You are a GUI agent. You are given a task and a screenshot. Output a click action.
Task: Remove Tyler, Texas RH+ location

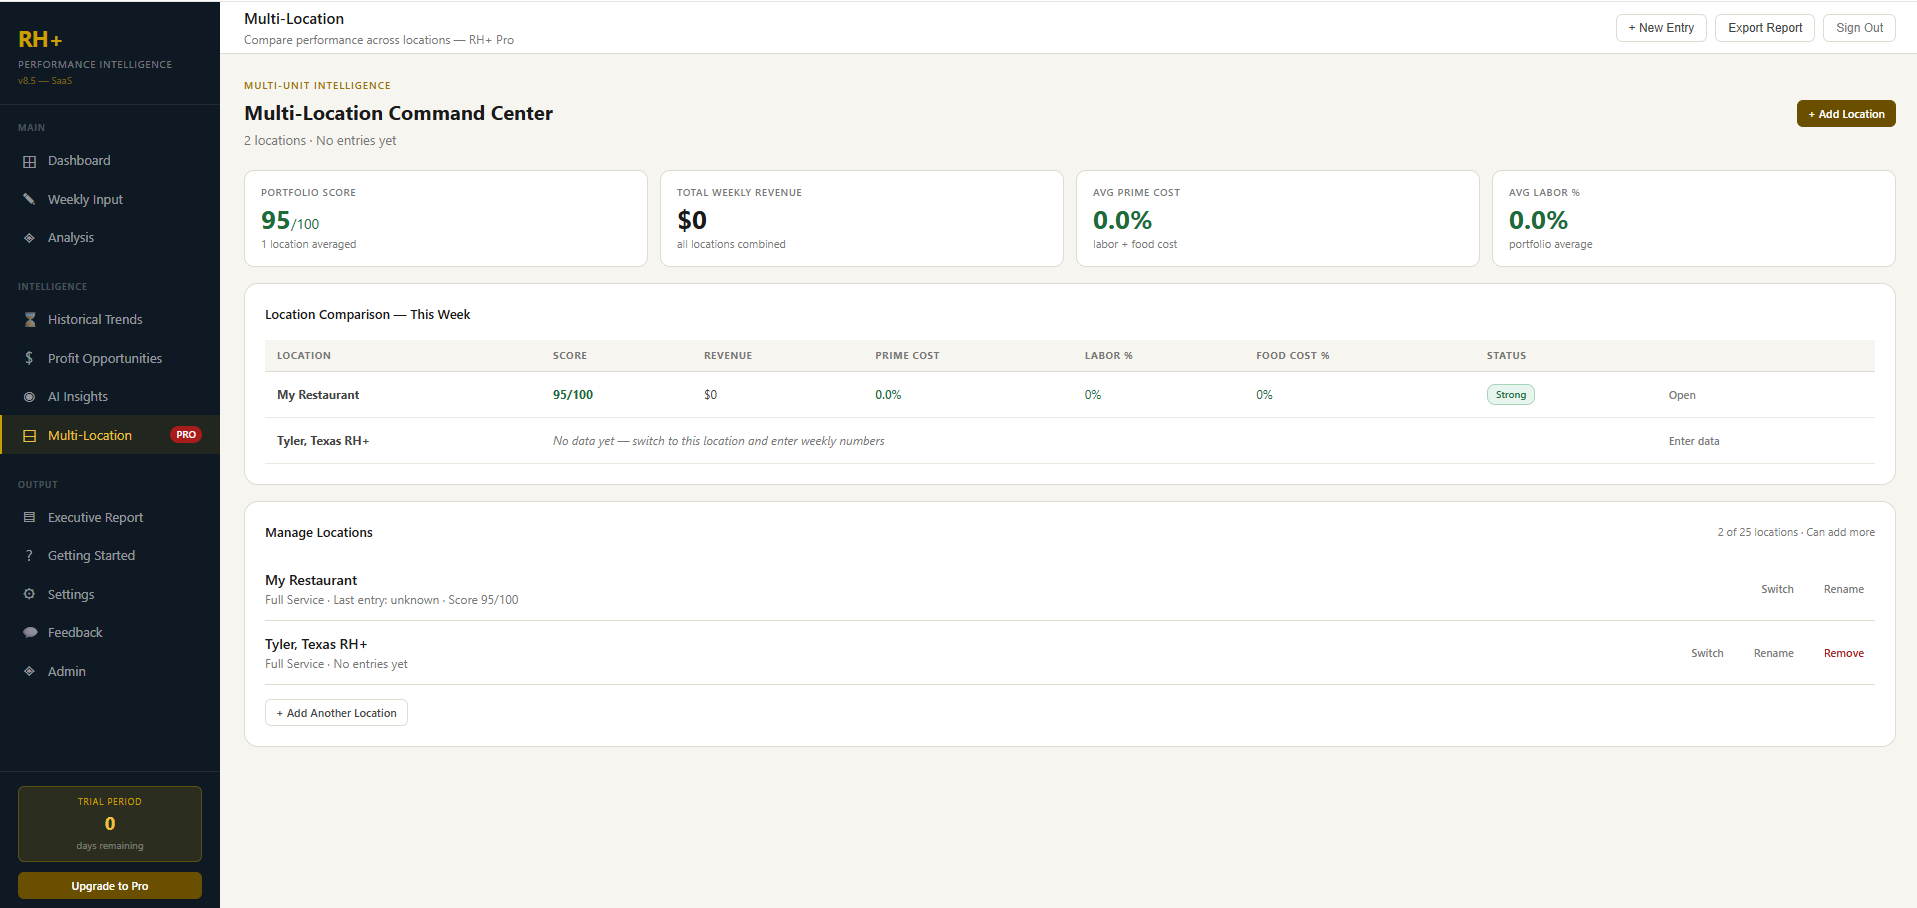point(1843,653)
